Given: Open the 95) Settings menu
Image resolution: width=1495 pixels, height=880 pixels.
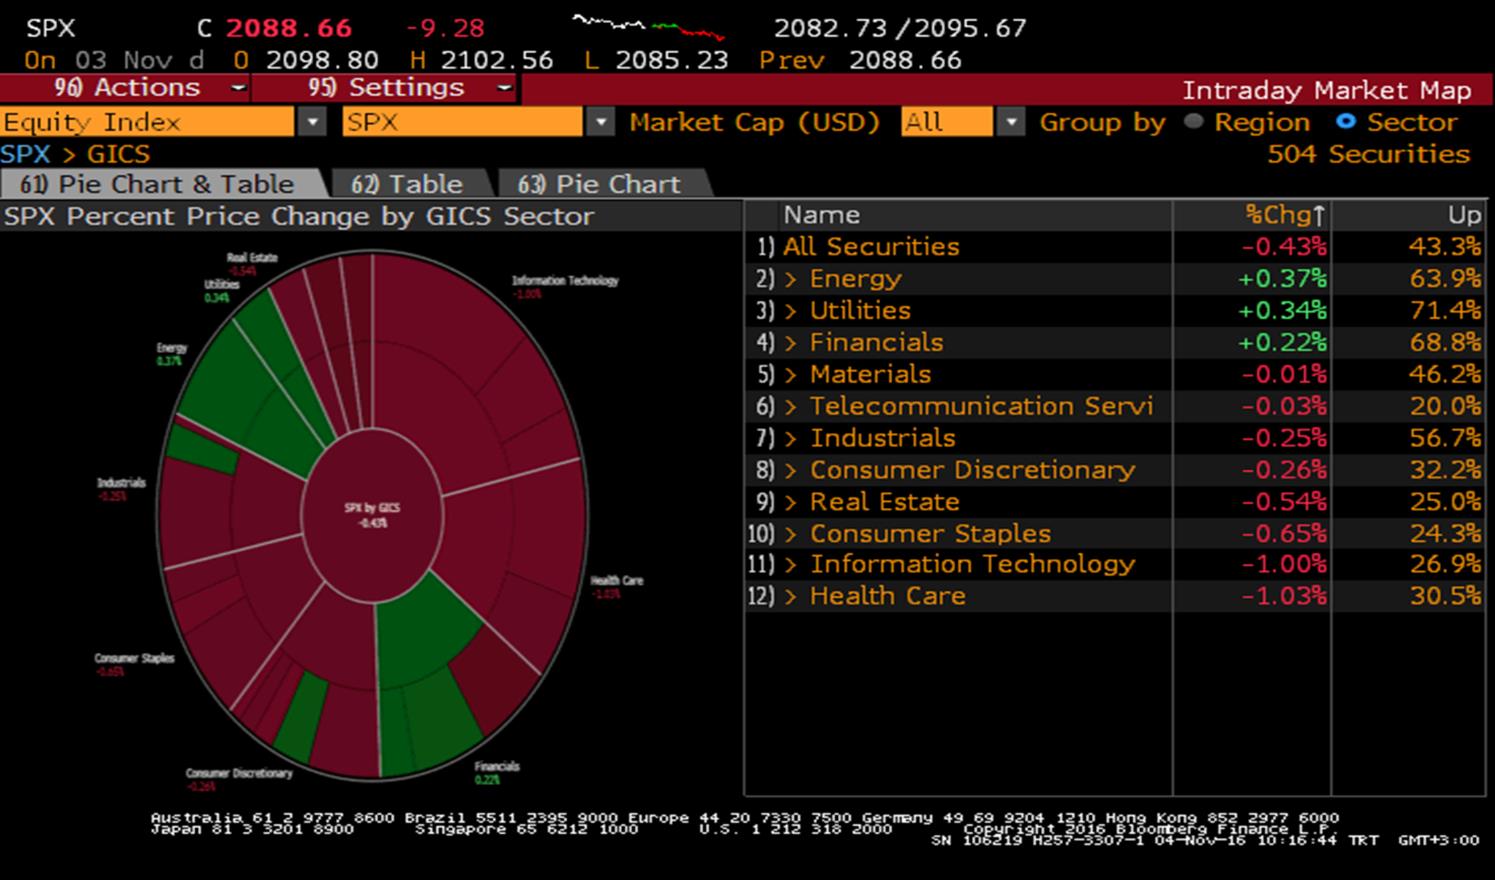Looking at the screenshot, I should (x=387, y=88).
